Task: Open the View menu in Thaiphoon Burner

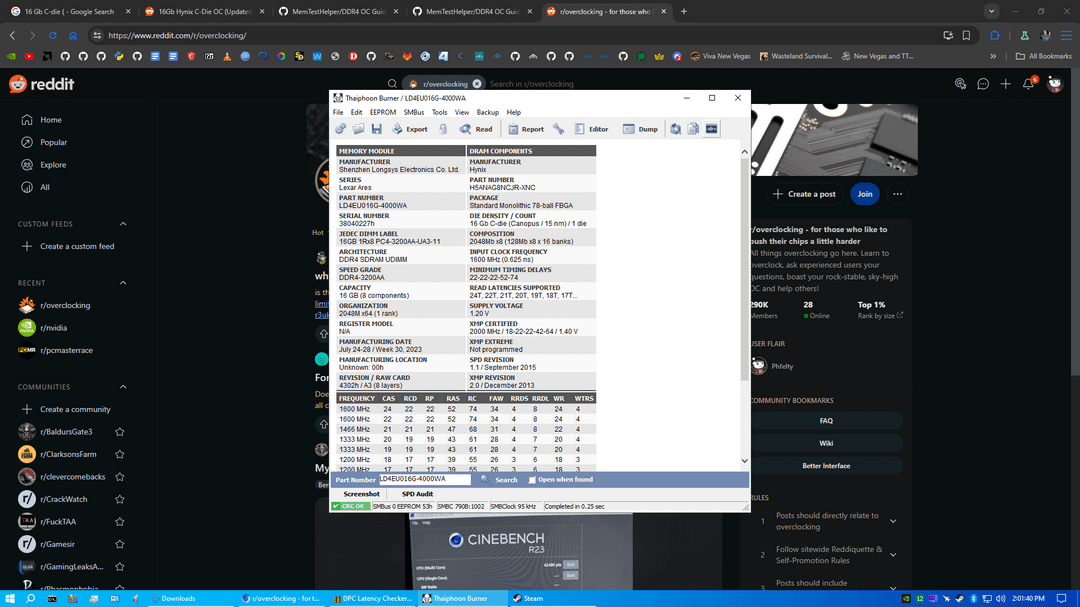Action: 461,112
